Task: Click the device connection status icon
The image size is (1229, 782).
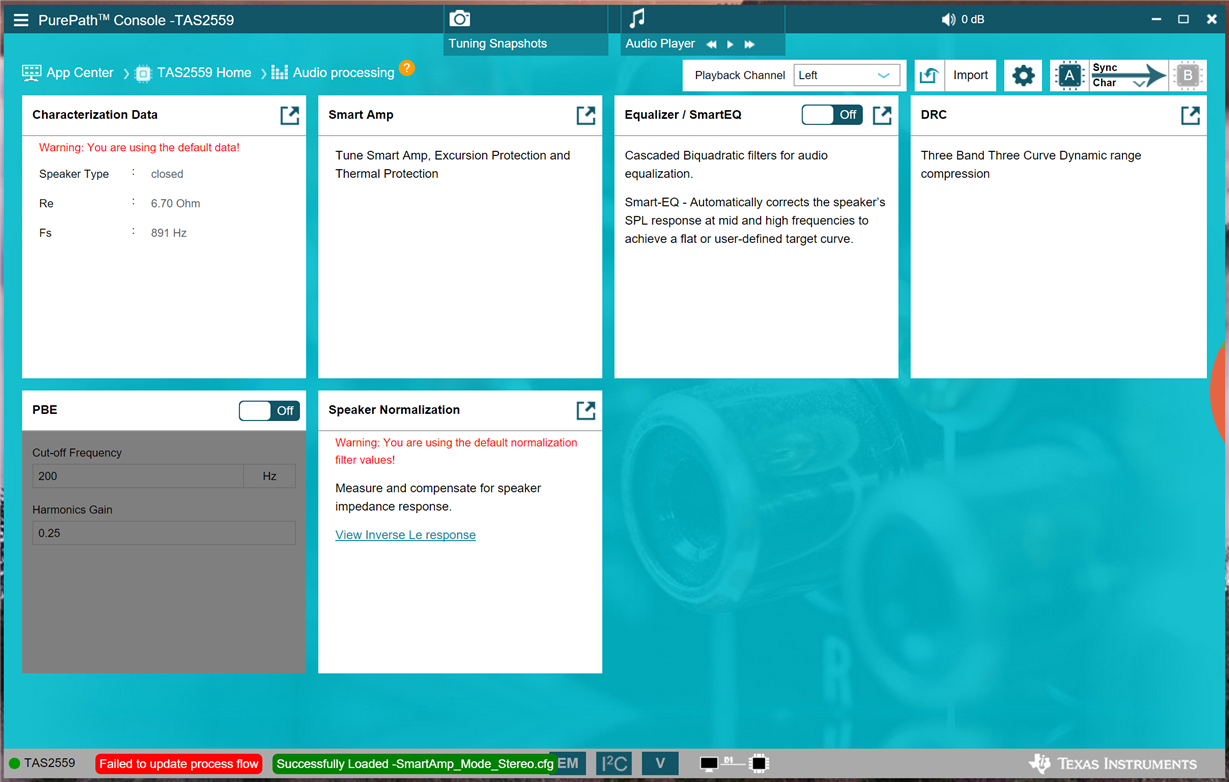Action: point(734,764)
